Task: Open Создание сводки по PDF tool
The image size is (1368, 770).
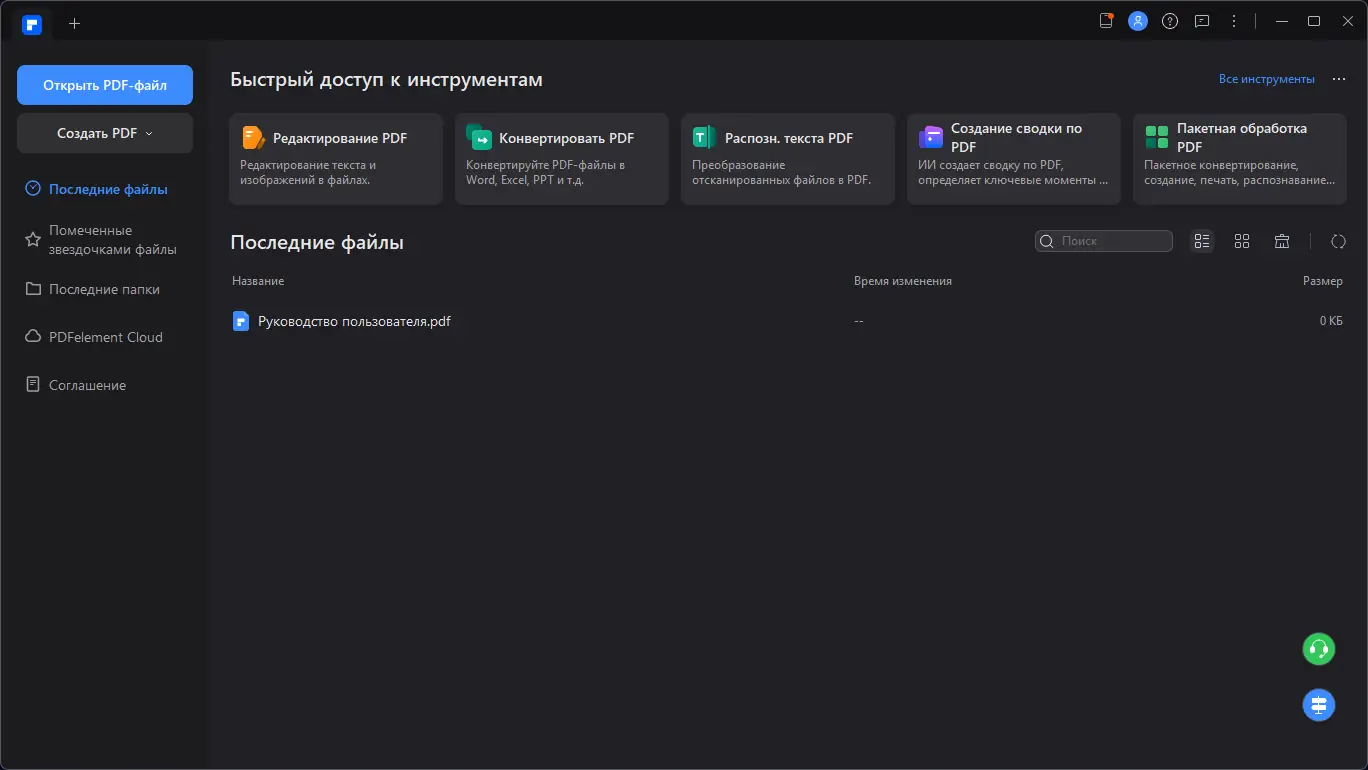Action: tap(1013, 157)
